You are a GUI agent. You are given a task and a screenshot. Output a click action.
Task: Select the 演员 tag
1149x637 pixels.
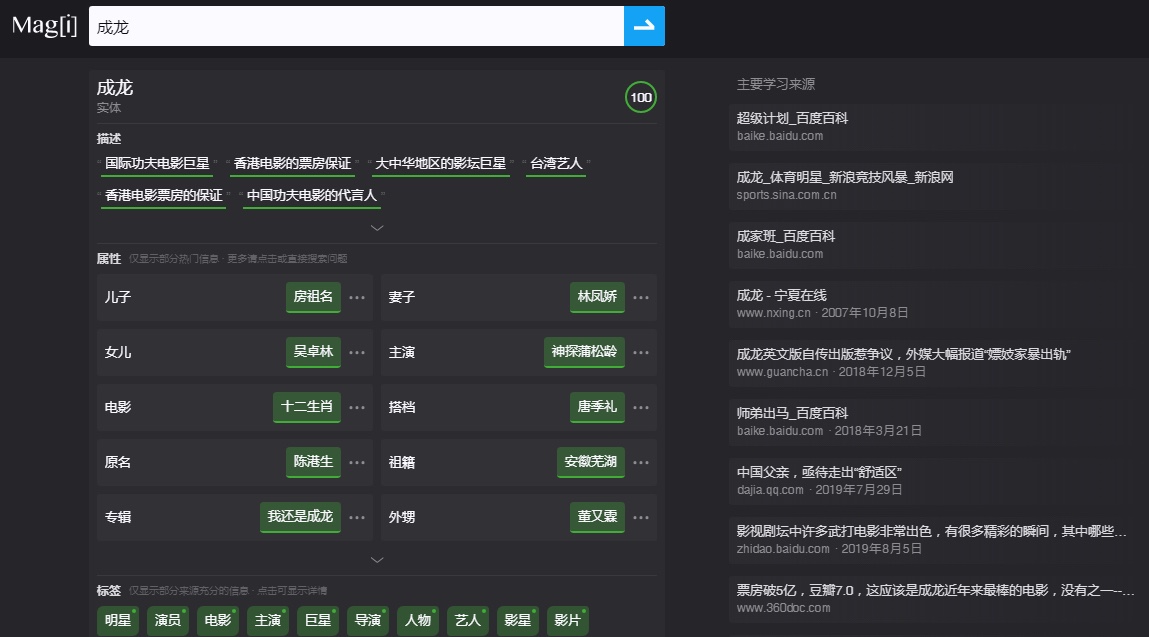[168, 621]
